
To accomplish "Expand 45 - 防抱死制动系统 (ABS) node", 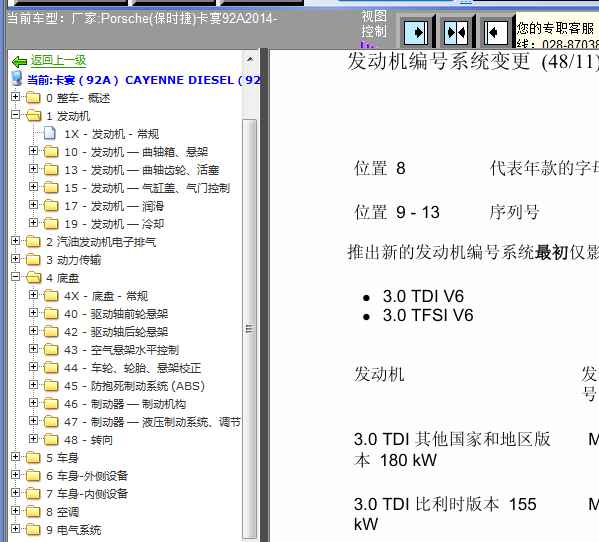I will [x=34, y=385].
